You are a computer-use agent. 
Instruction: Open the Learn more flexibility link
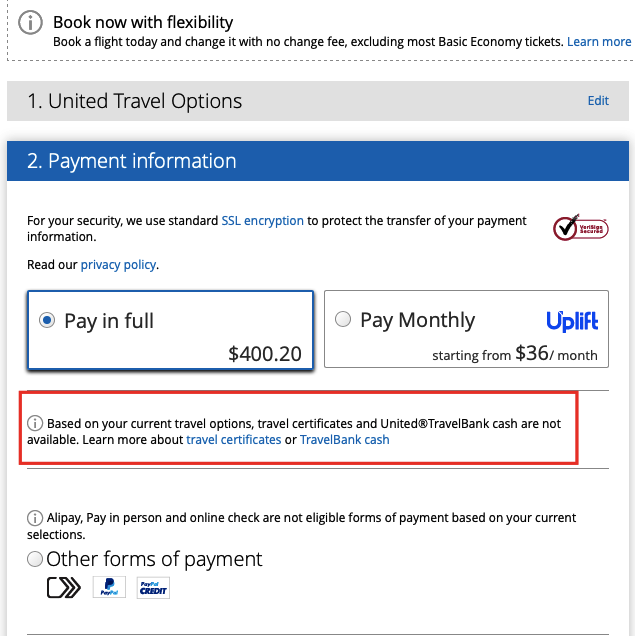coord(599,42)
